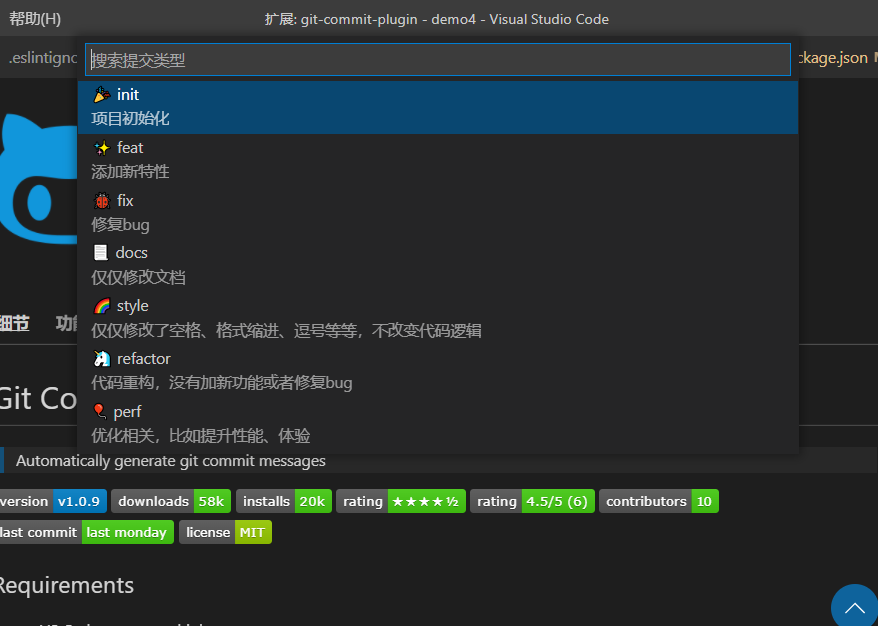Open the 细节 tab on extension page

point(14,323)
